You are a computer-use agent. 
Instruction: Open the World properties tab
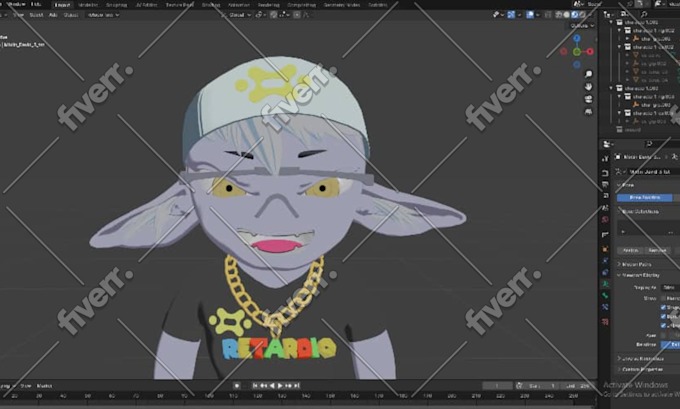coord(605,220)
